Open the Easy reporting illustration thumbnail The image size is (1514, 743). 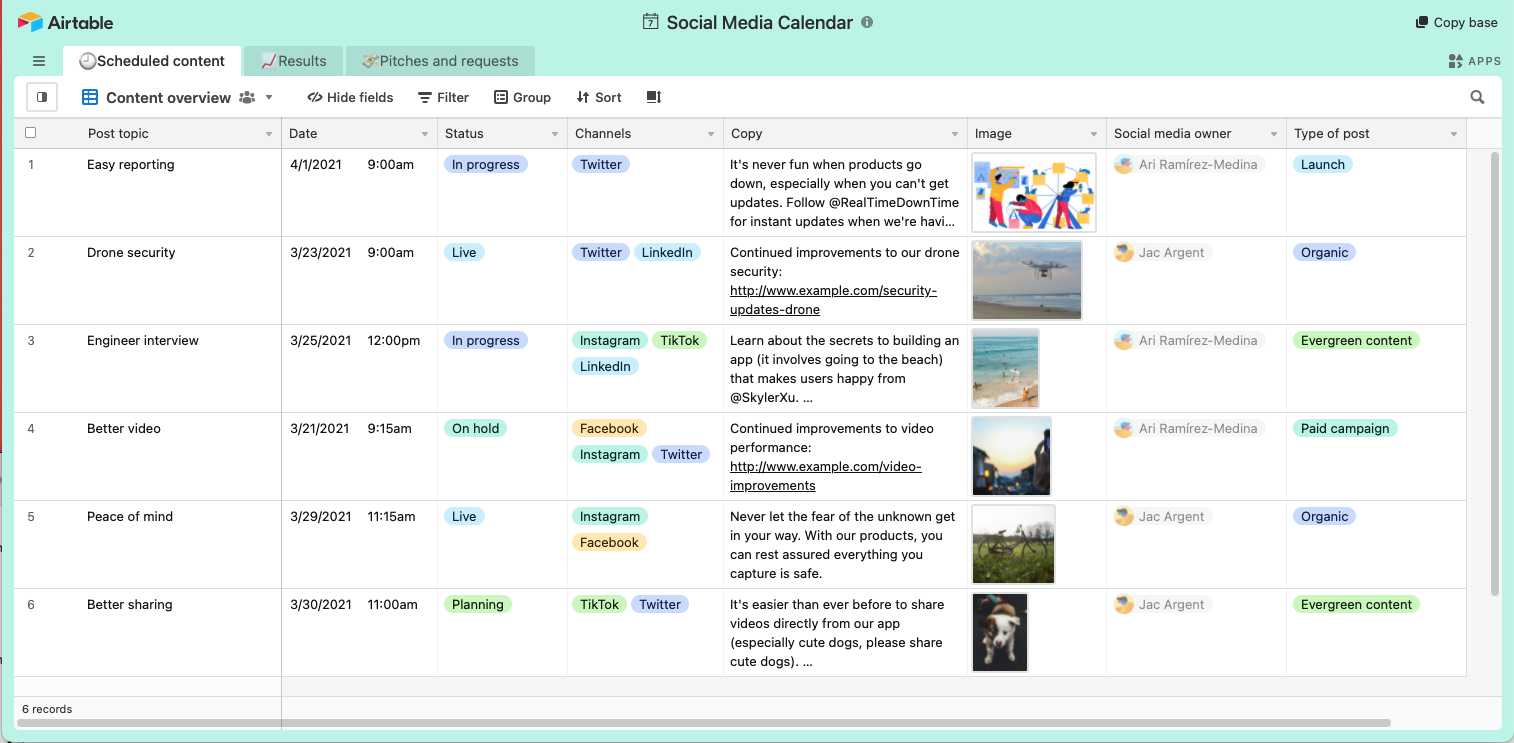tap(1034, 192)
